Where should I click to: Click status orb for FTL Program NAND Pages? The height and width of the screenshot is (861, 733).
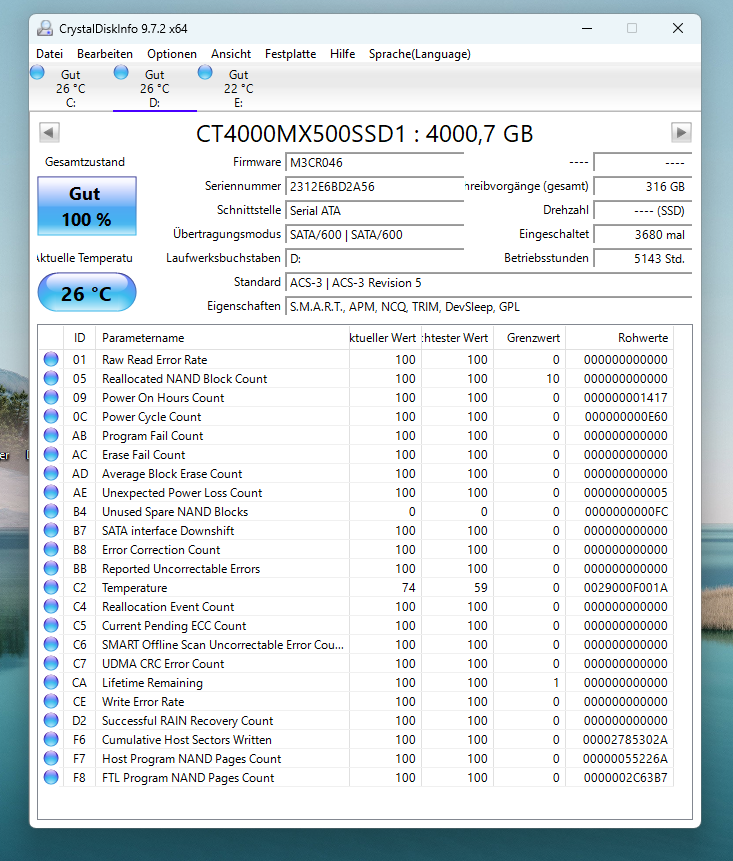click(51, 777)
